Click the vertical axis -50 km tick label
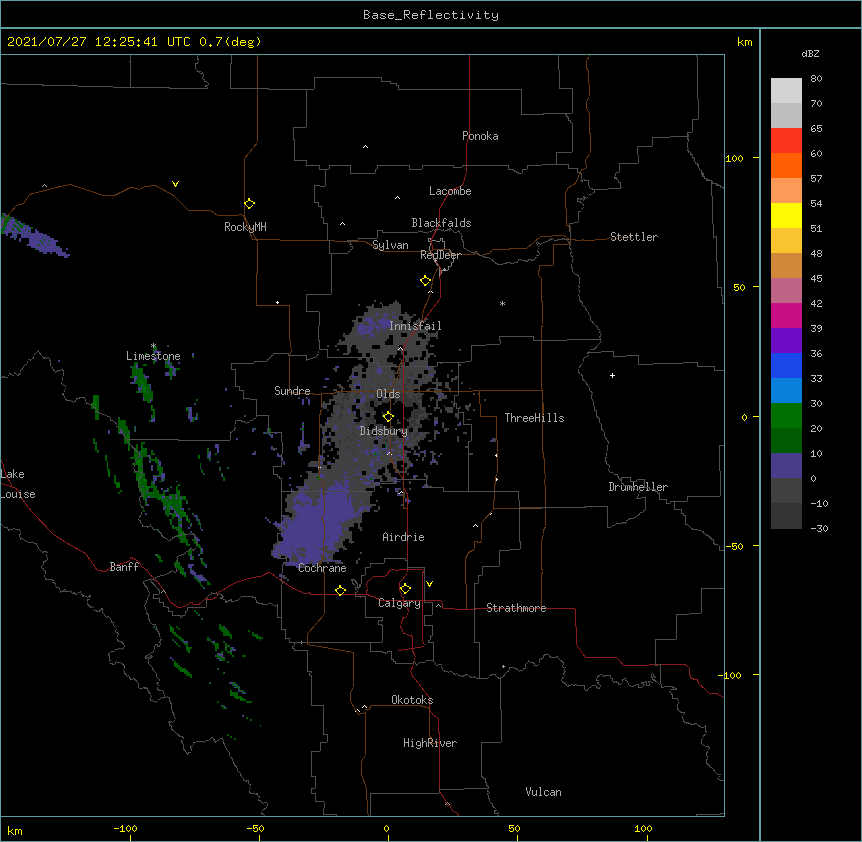 click(734, 546)
